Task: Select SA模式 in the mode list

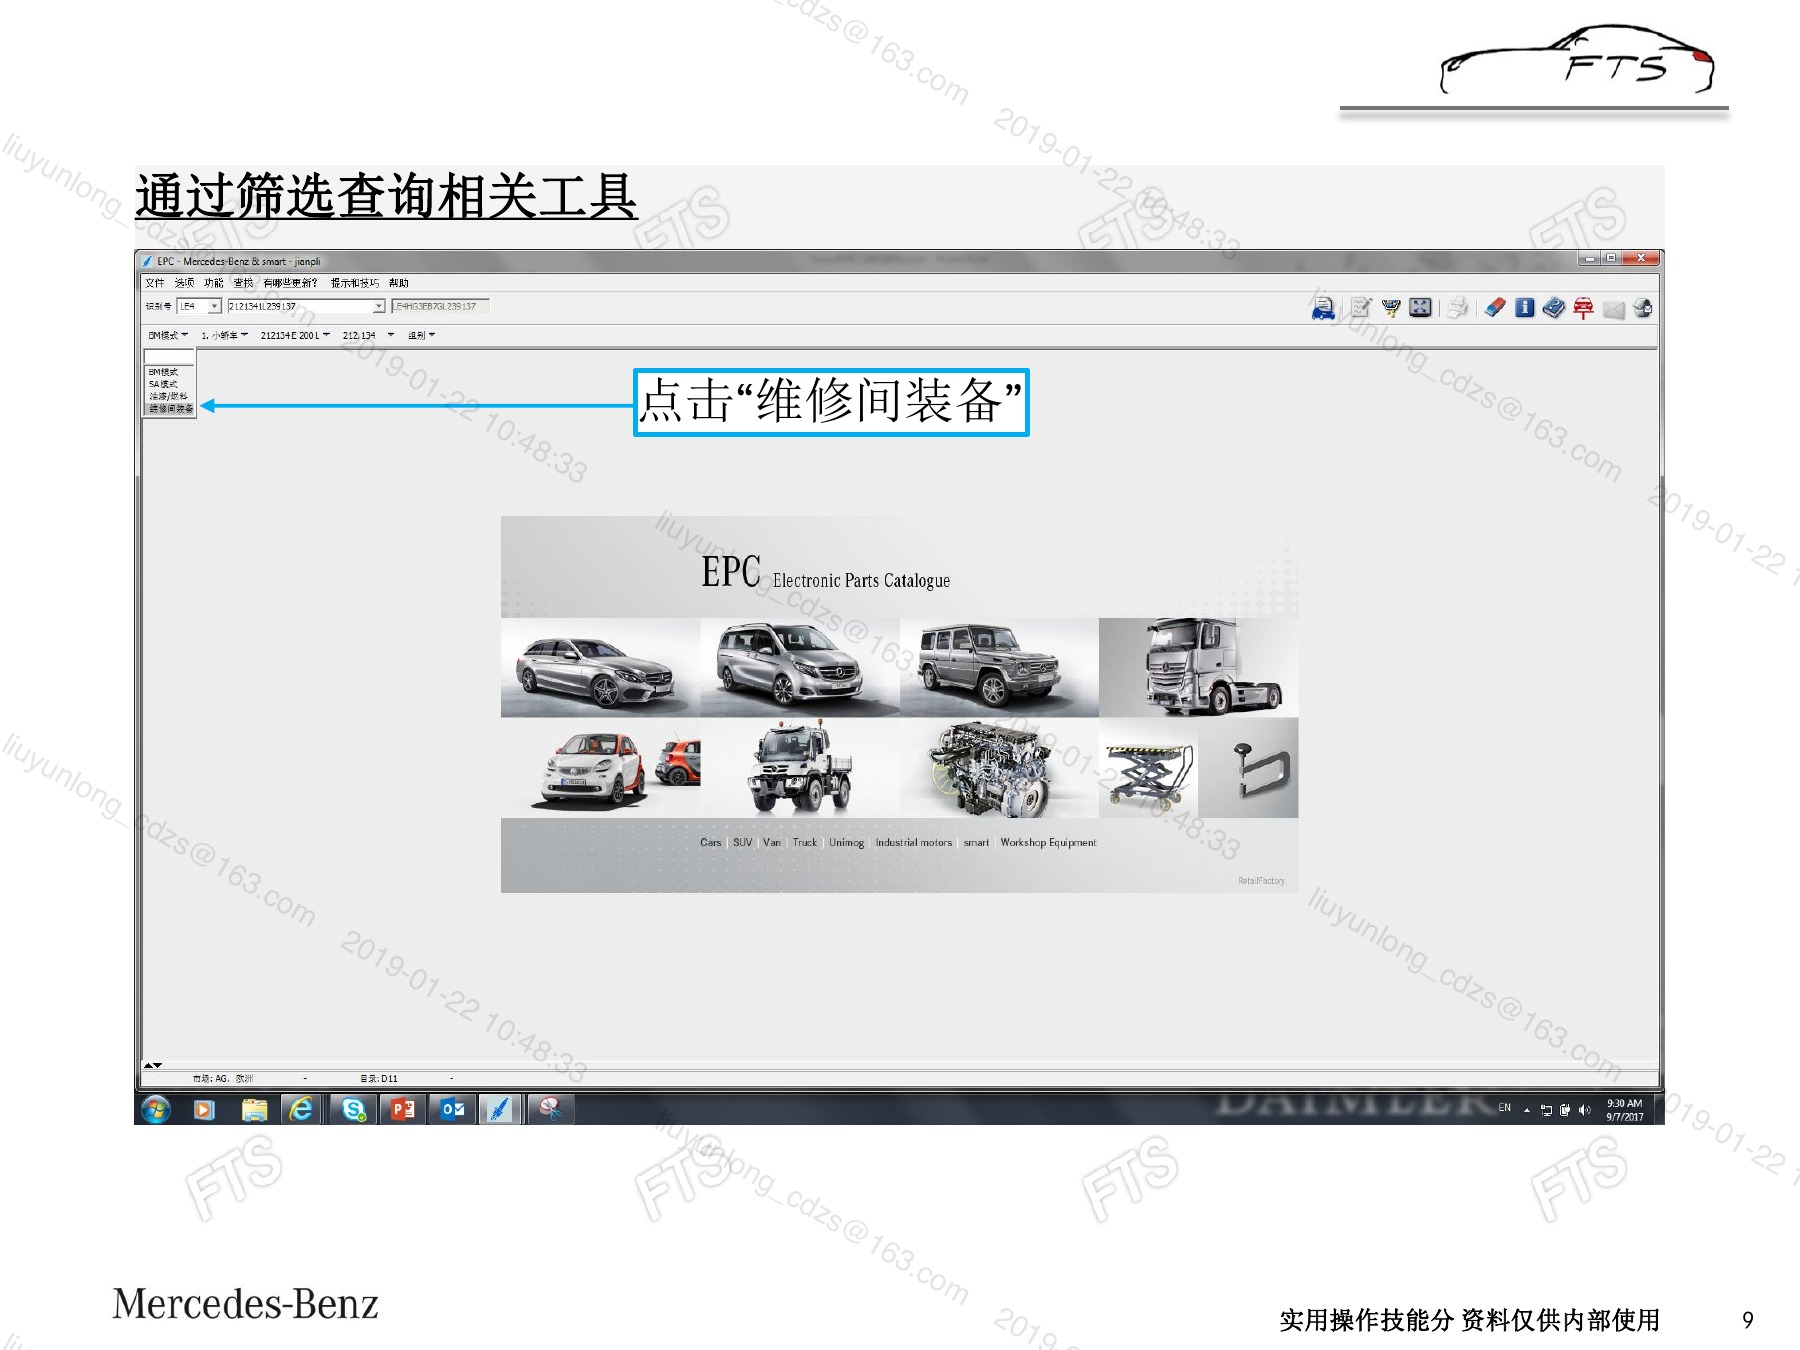Action: click(x=169, y=384)
